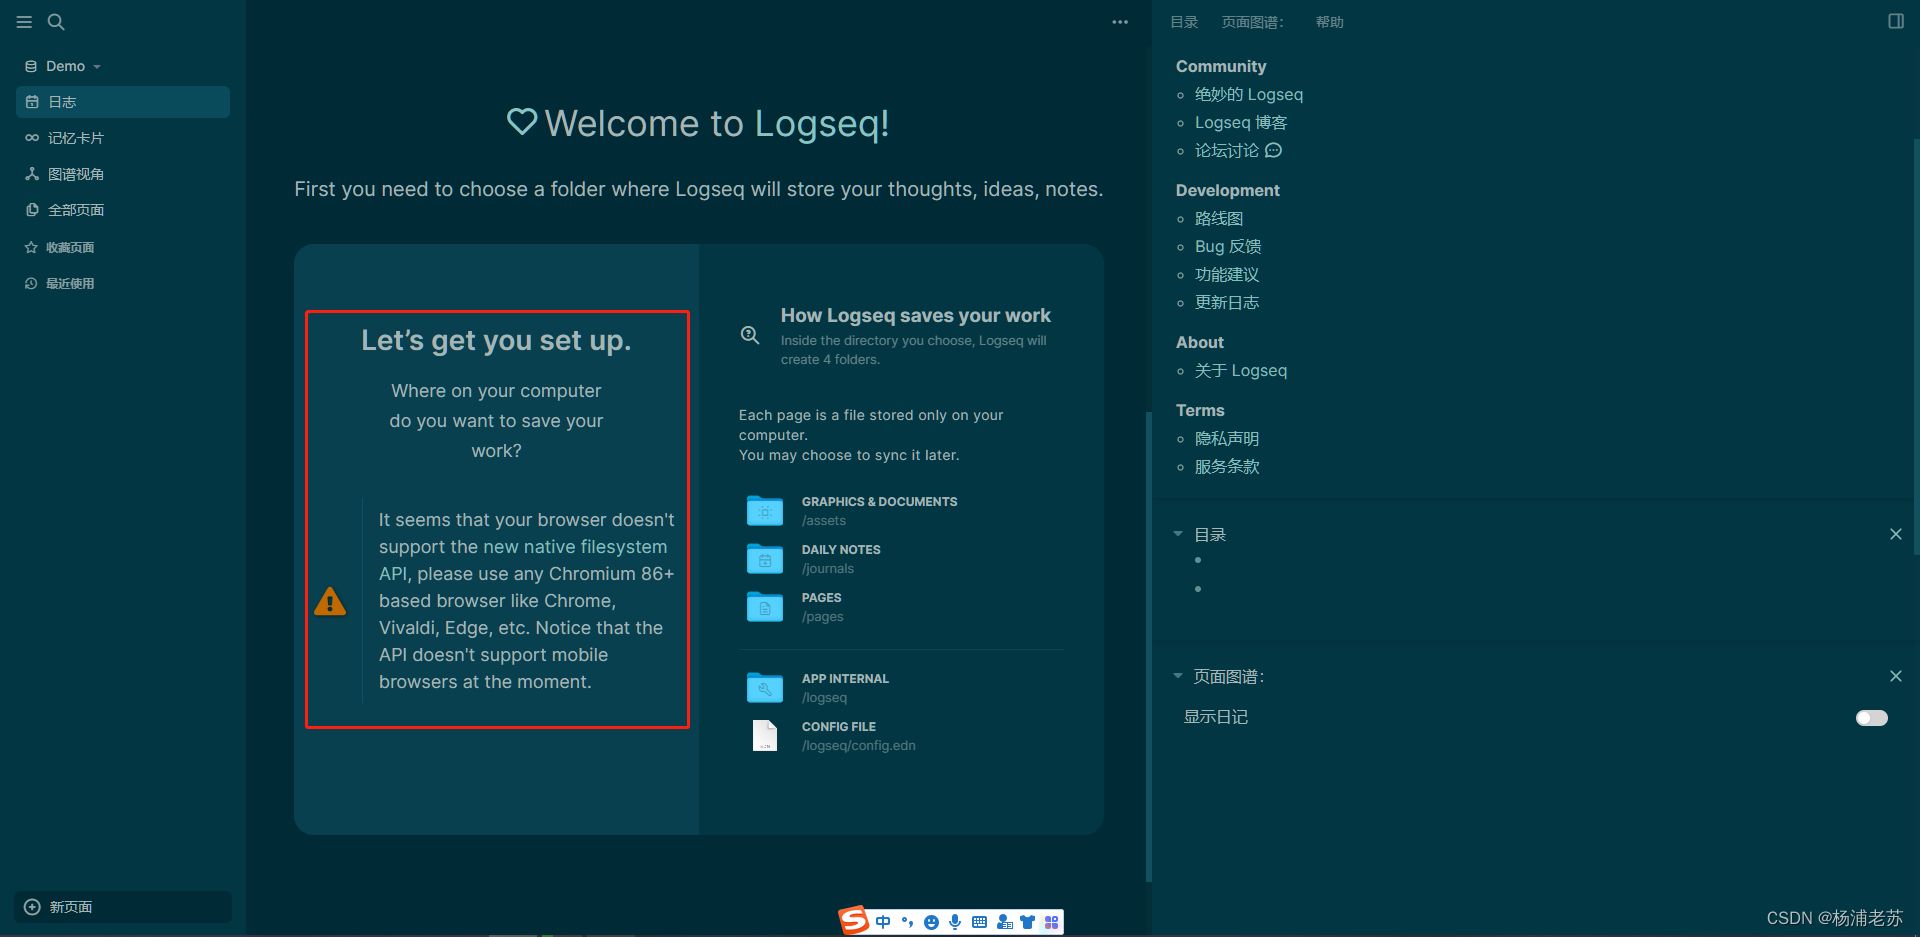Open the 功能建议 feature request link
The image size is (1920, 937).
coord(1227,274)
